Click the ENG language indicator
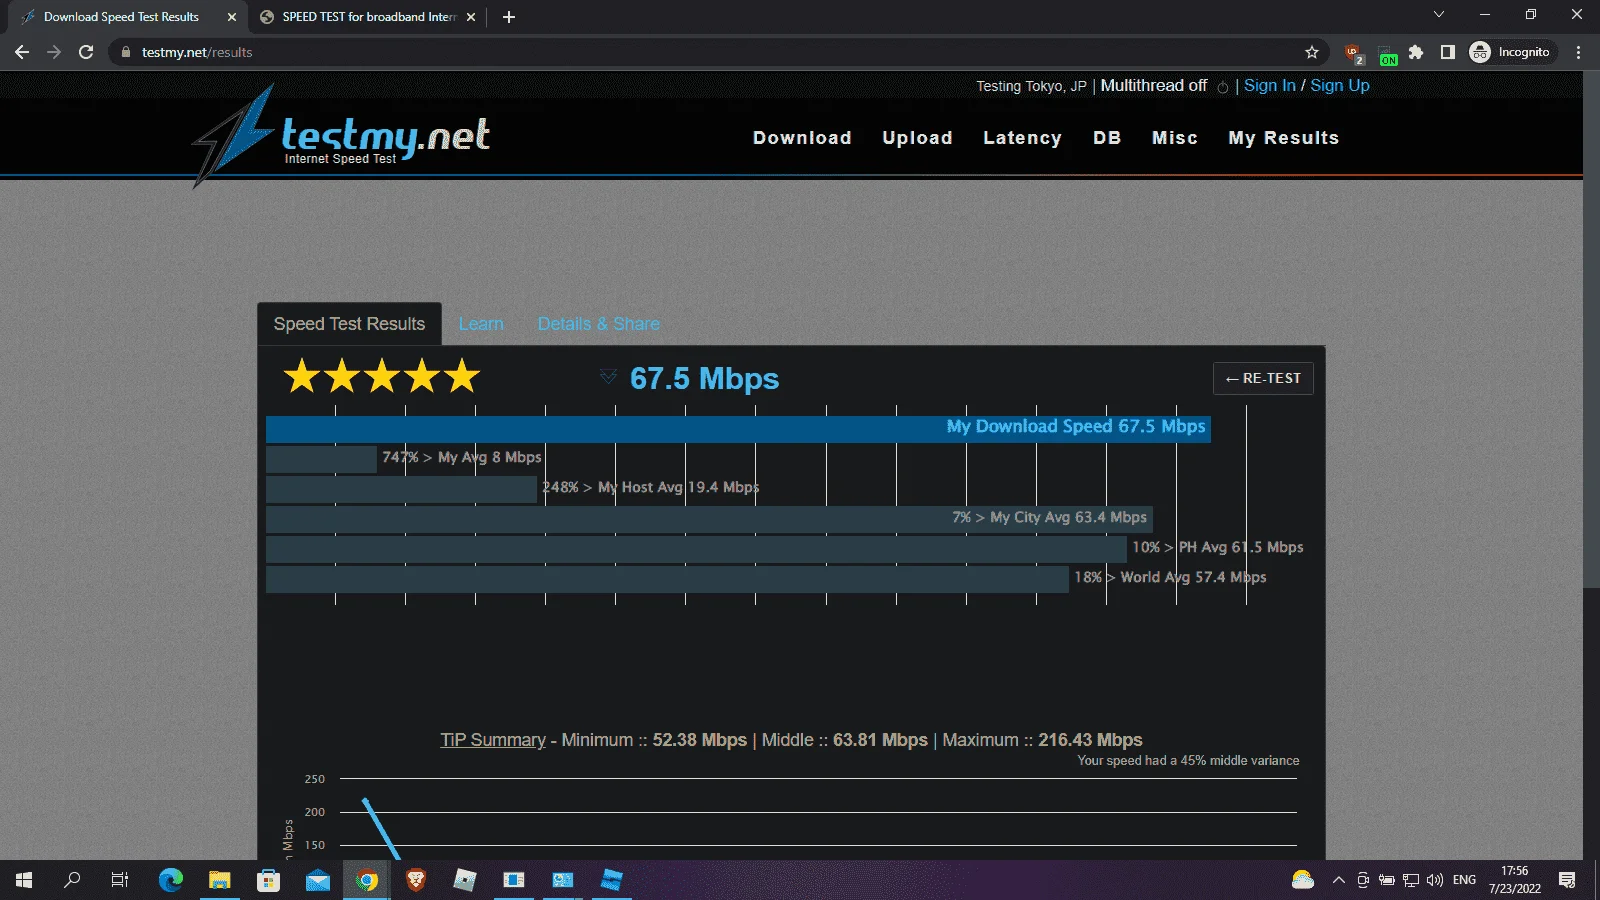This screenshot has width=1600, height=900. click(1464, 880)
